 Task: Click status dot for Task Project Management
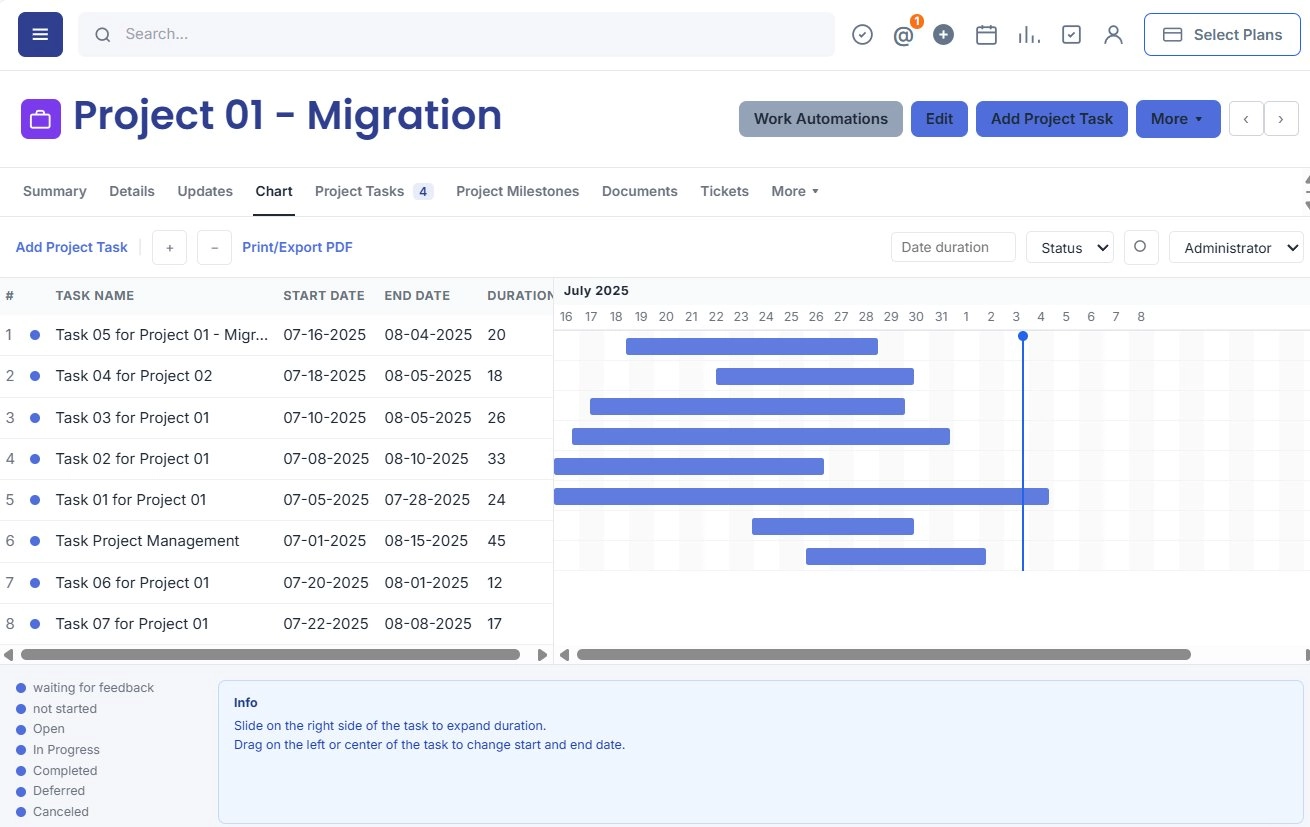35,541
